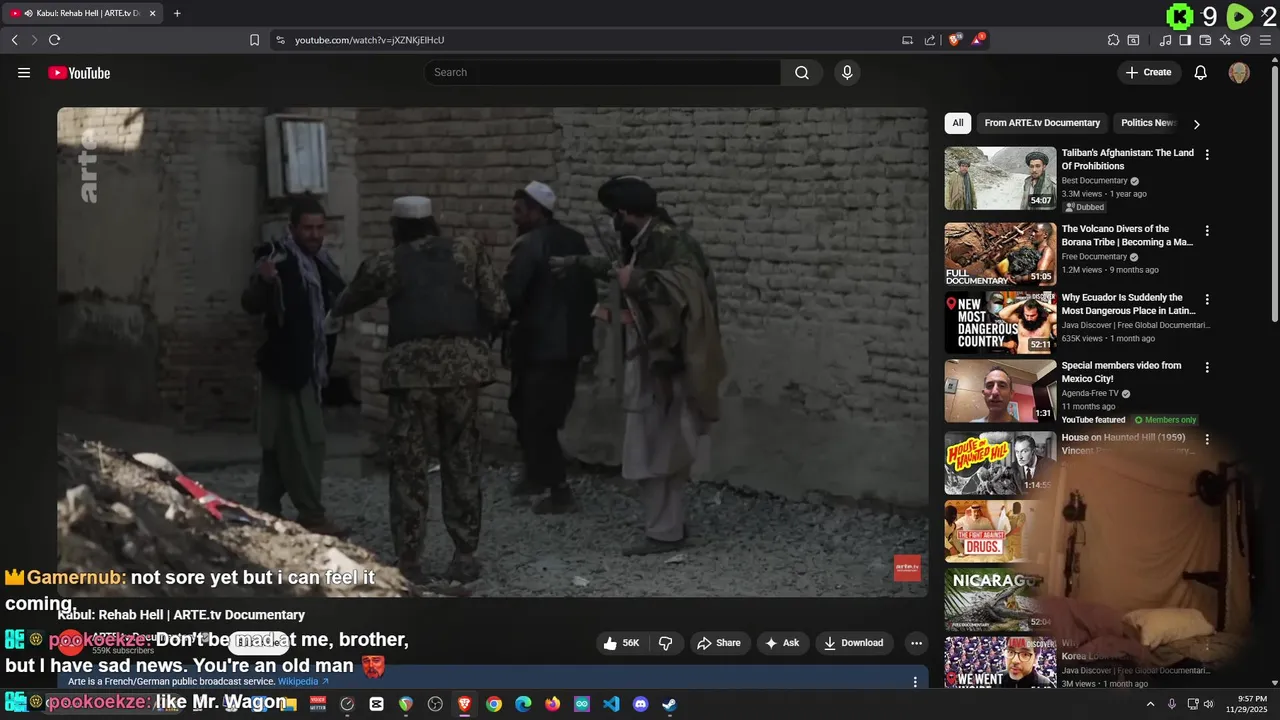Click the share page icon in address bar

930,40
